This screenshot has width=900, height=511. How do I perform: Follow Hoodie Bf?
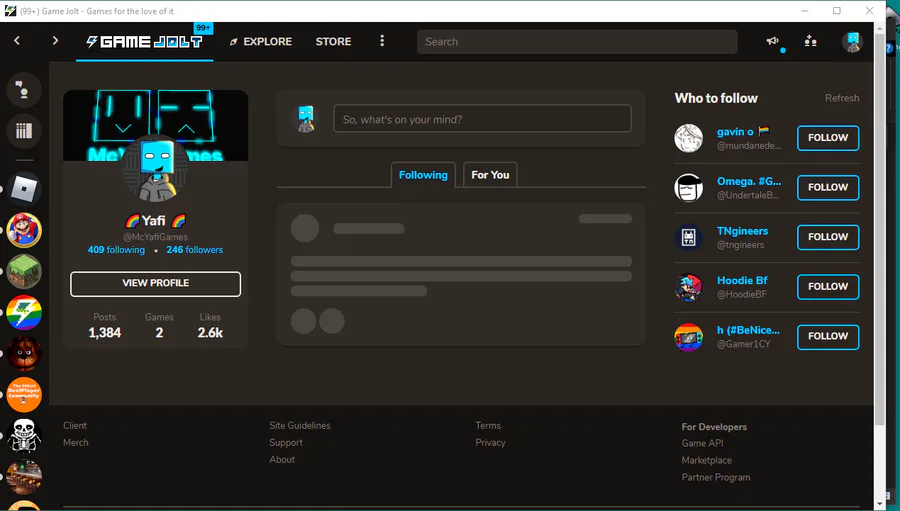pos(828,287)
